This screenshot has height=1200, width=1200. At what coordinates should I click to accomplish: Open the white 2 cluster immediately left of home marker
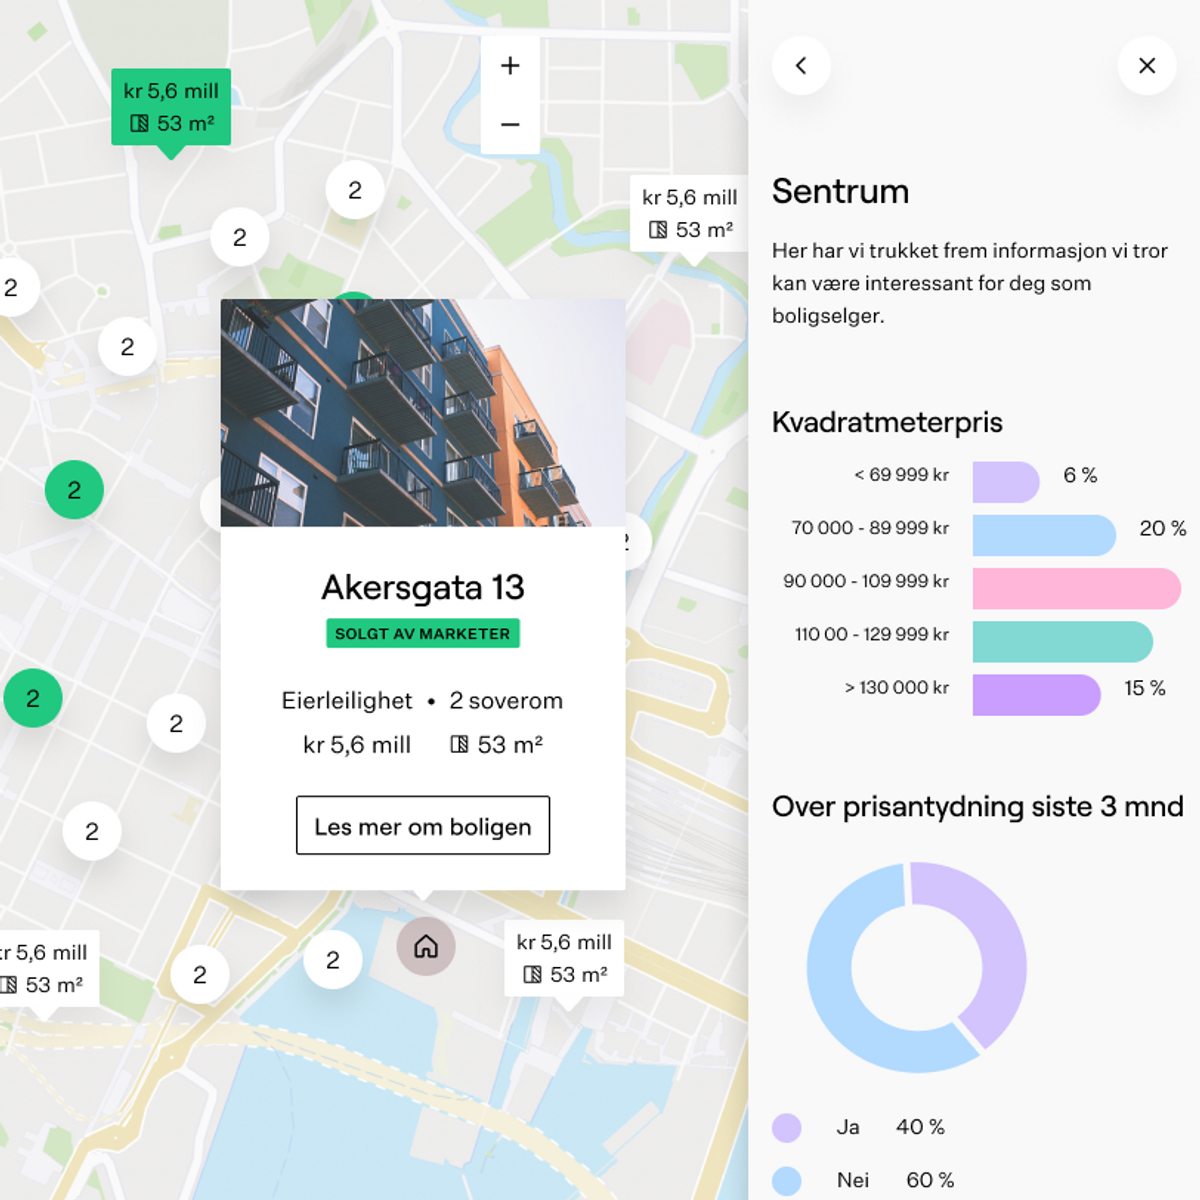click(x=333, y=960)
